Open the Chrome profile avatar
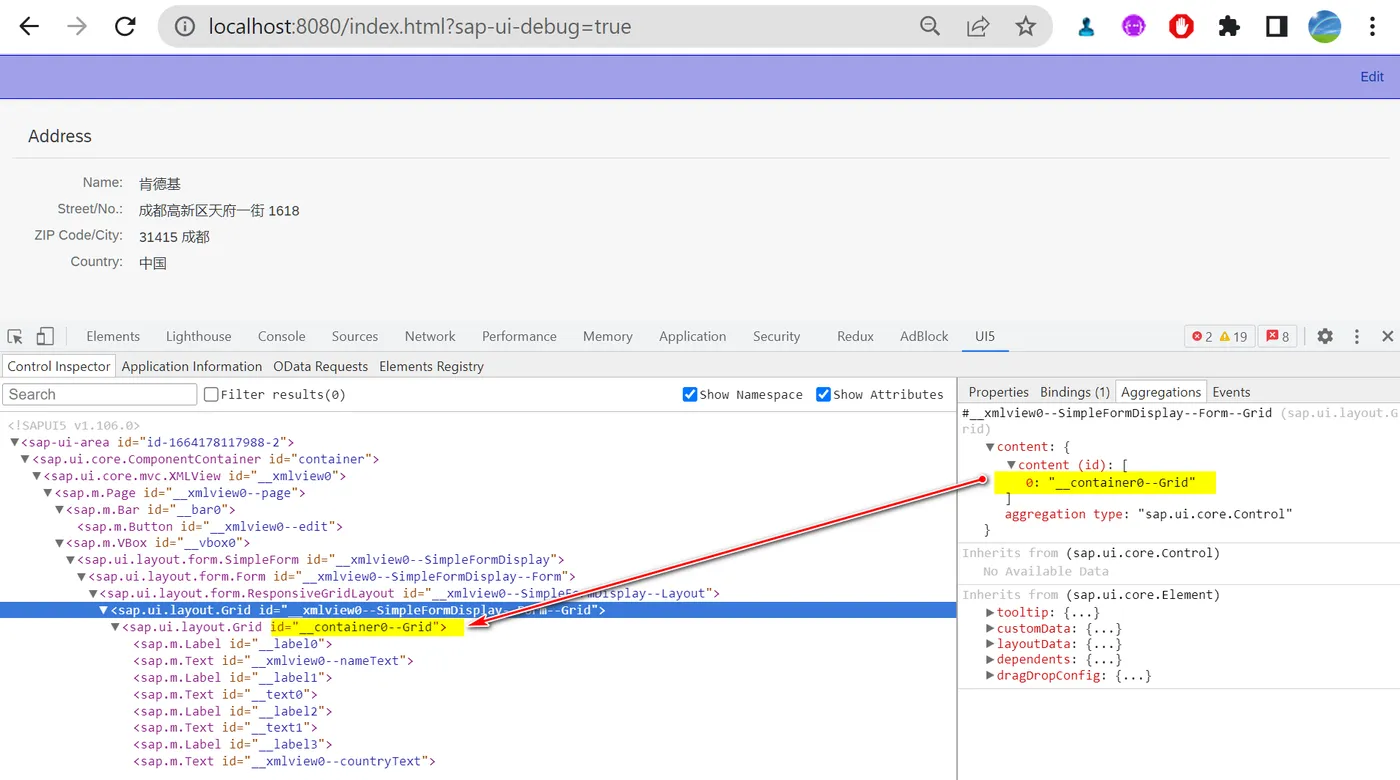This screenshot has width=1400, height=780. pyautogui.click(x=1325, y=27)
